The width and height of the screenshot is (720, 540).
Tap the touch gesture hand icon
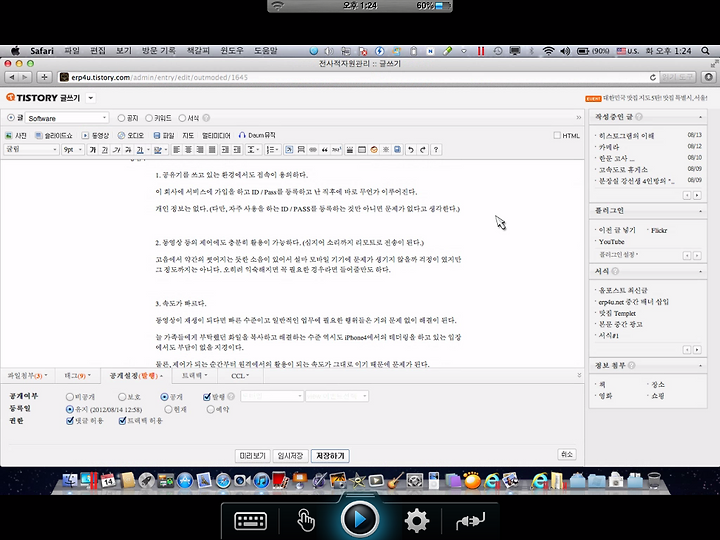tap(306, 521)
